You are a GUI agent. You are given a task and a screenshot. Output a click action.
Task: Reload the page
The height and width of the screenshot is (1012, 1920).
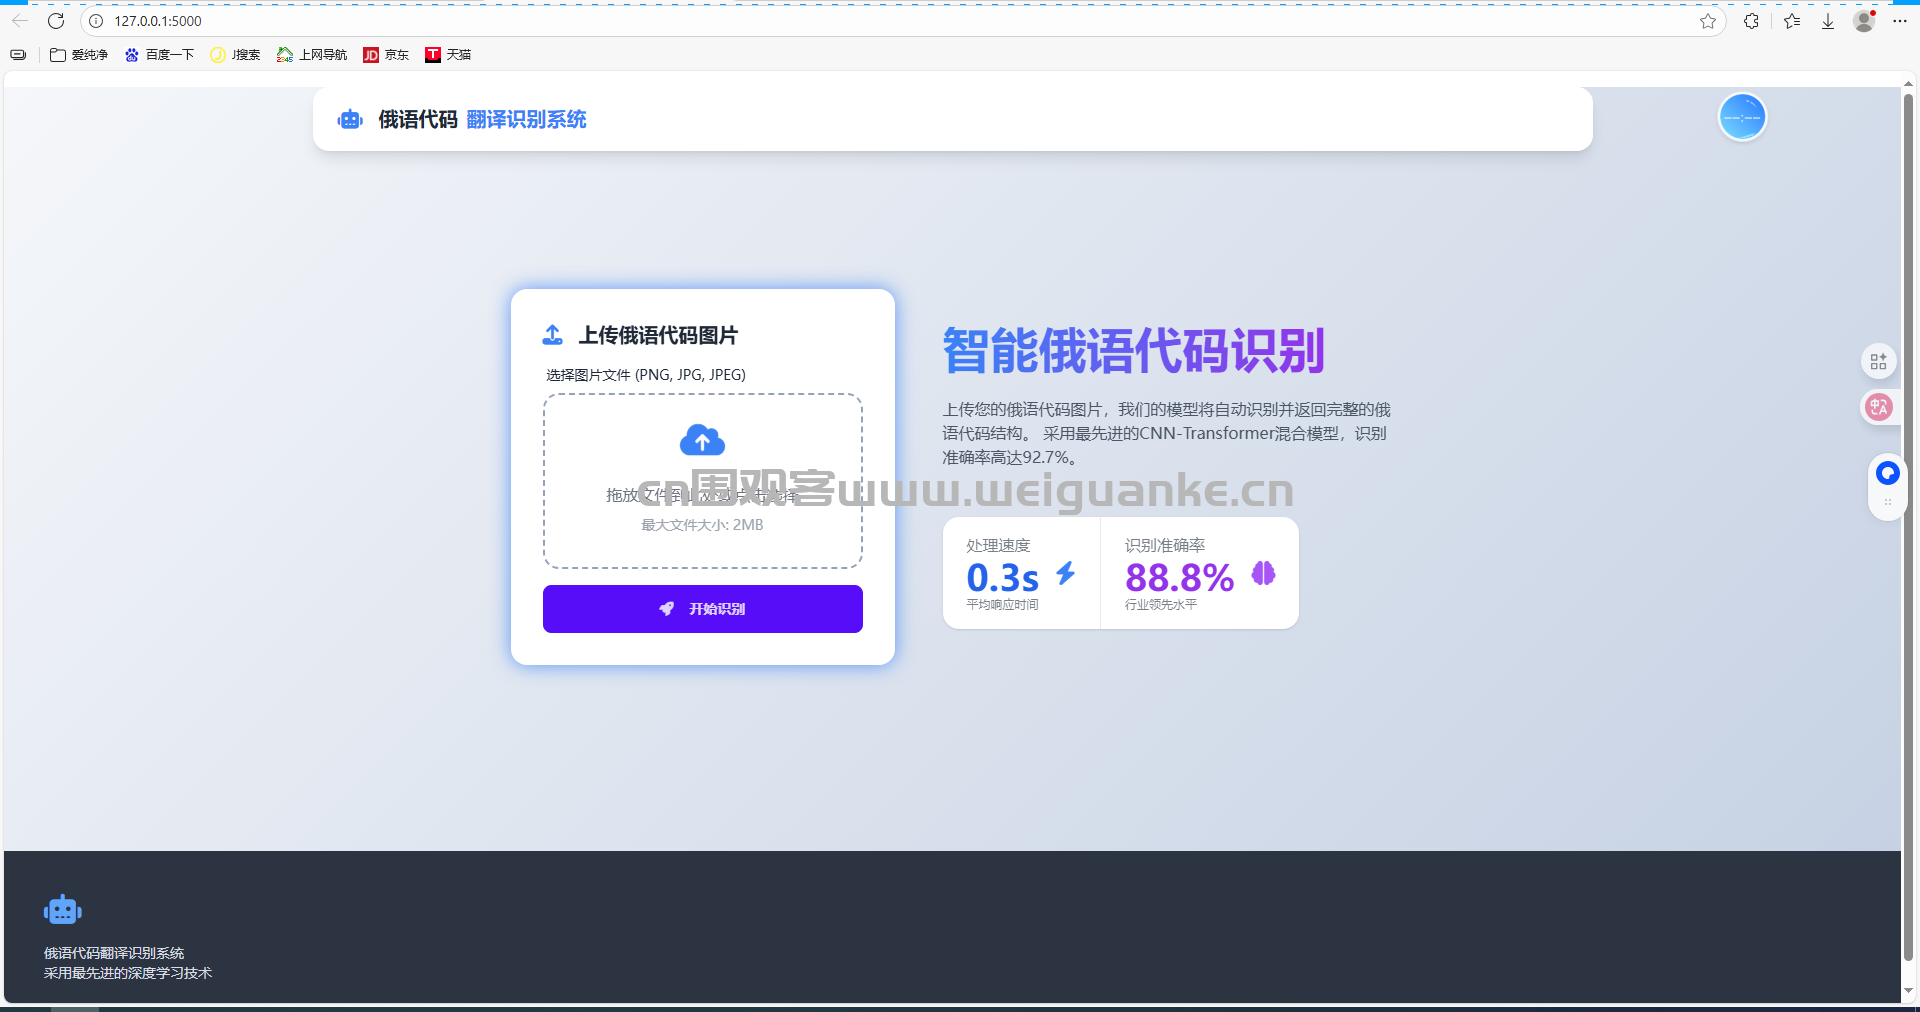point(56,21)
